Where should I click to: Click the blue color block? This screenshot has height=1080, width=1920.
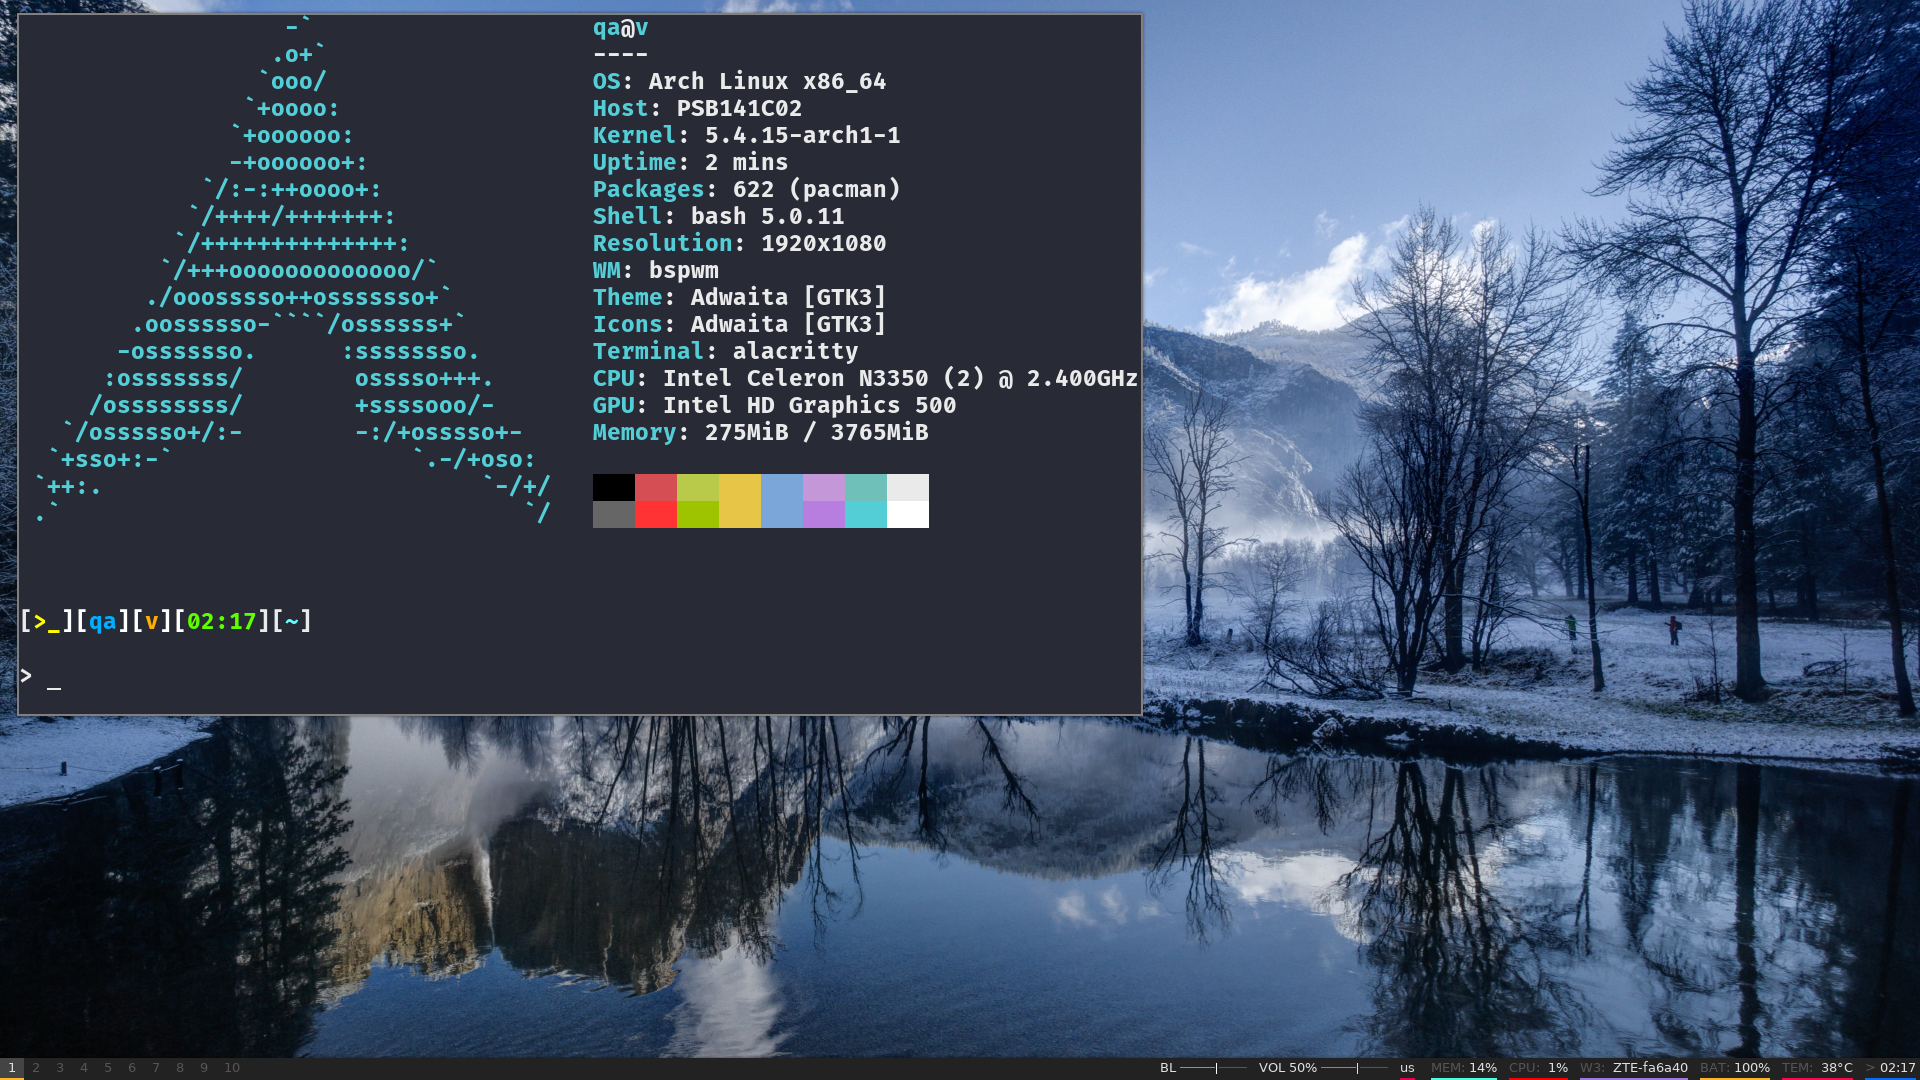tap(782, 501)
